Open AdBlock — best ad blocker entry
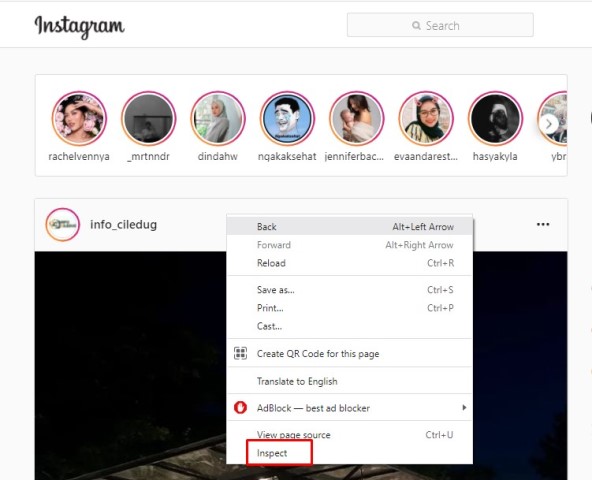The image size is (592, 480). pos(350,408)
